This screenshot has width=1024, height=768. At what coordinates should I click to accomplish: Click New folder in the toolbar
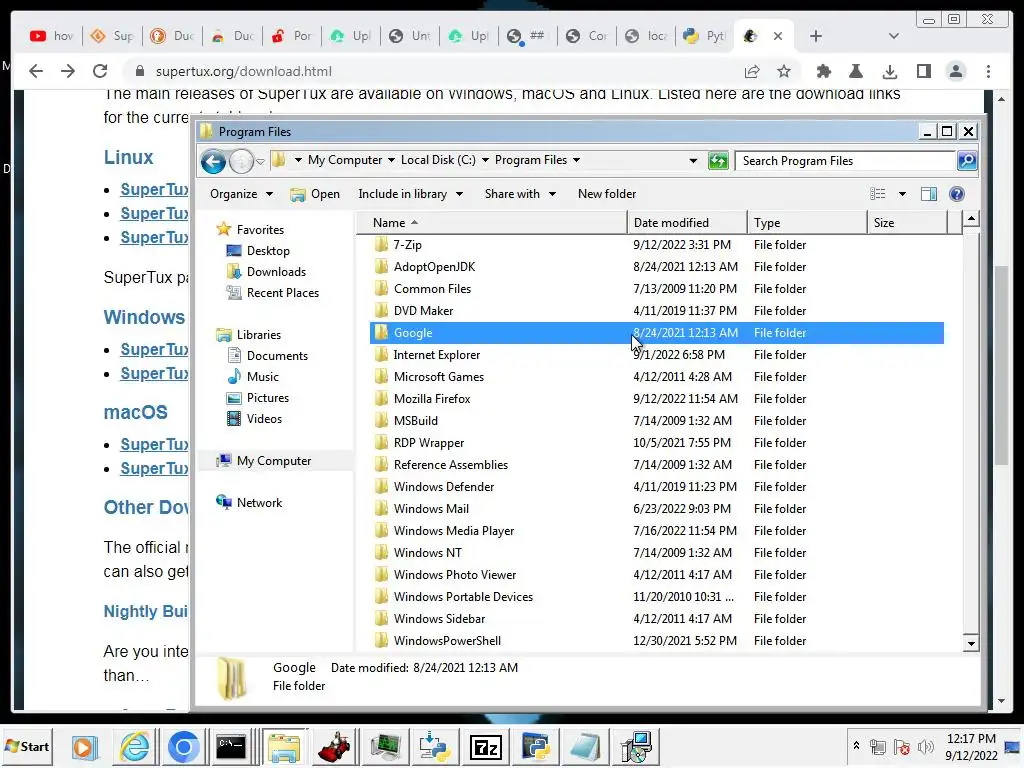[607, 194]
